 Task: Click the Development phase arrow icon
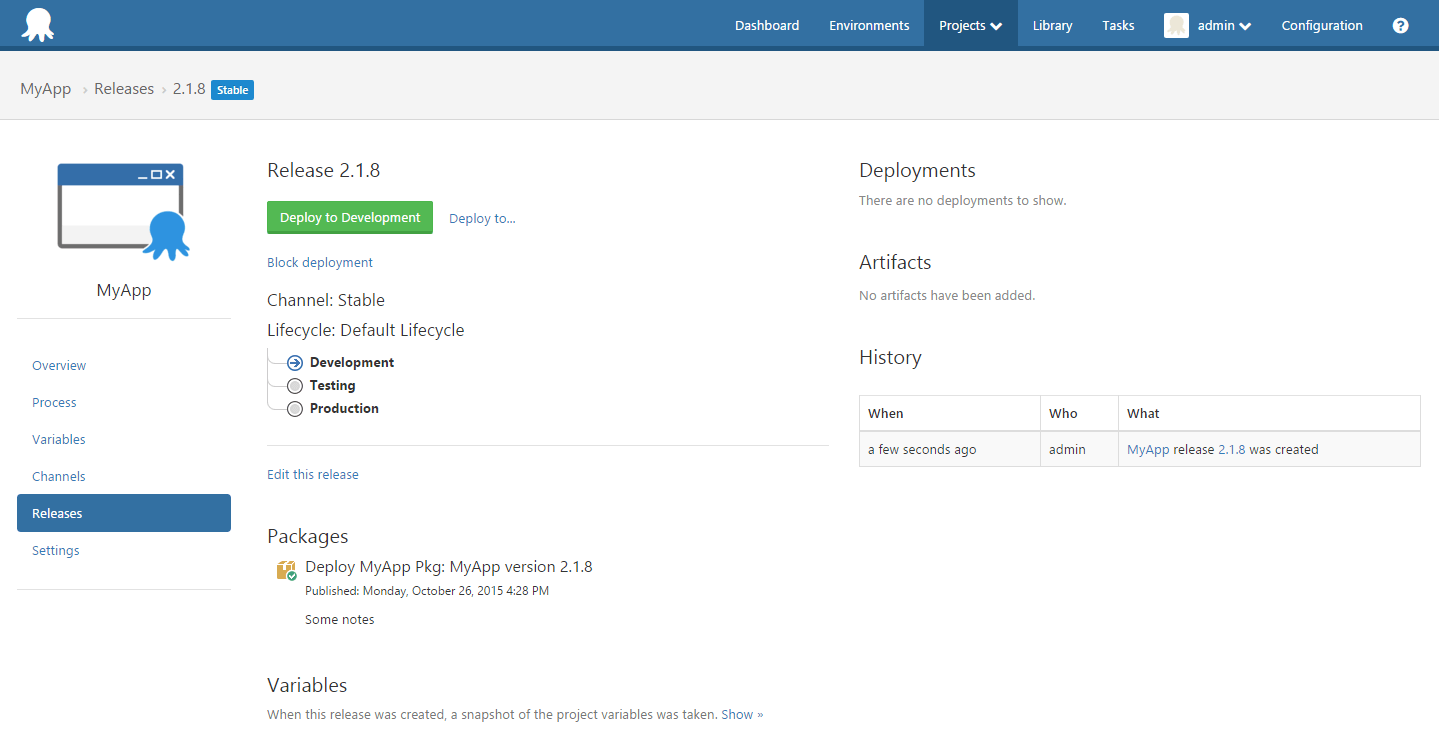point(294,363)
